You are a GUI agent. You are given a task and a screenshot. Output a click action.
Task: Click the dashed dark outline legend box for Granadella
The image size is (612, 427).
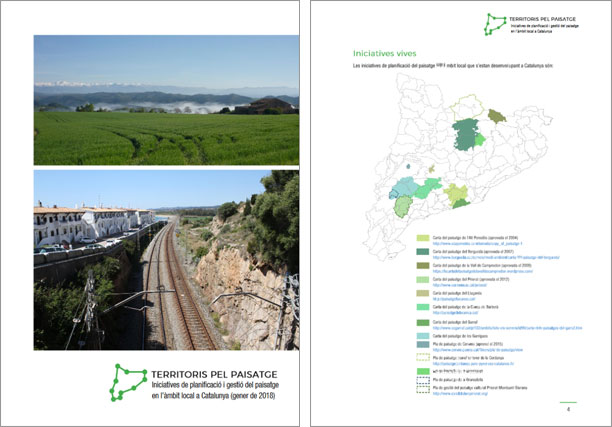tap(423, 380)
